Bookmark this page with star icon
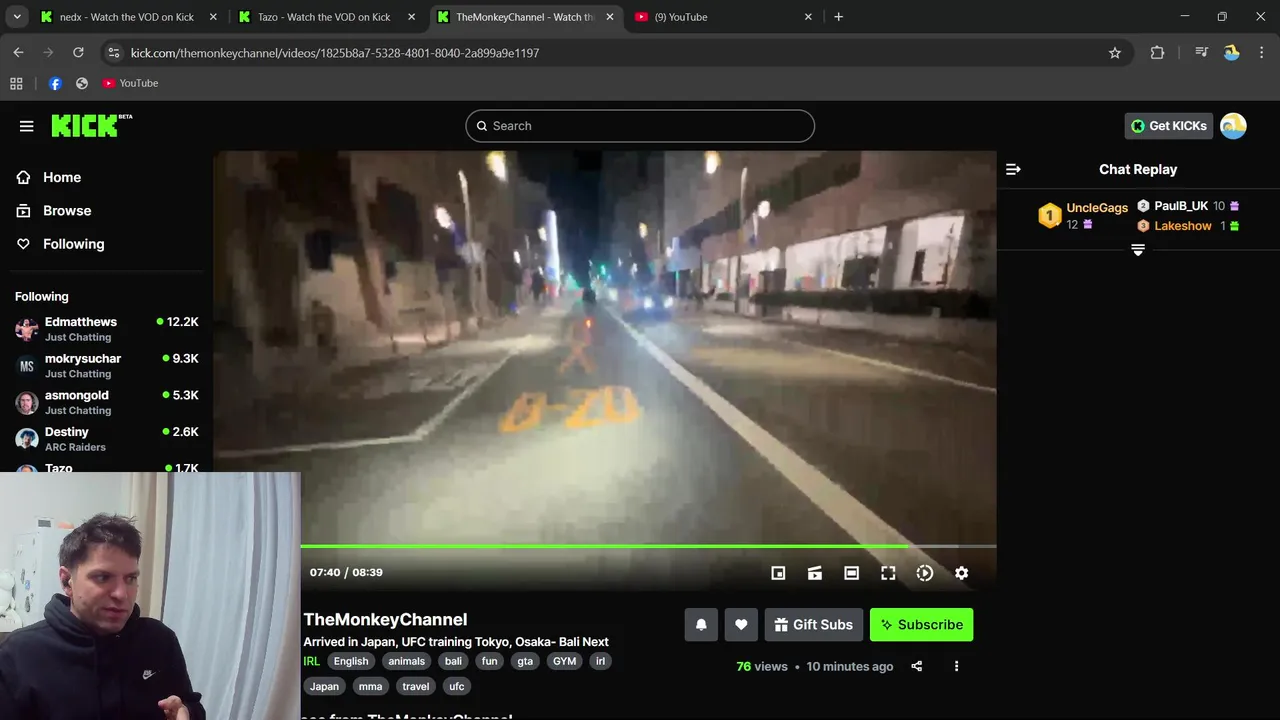 point(1115,53)
